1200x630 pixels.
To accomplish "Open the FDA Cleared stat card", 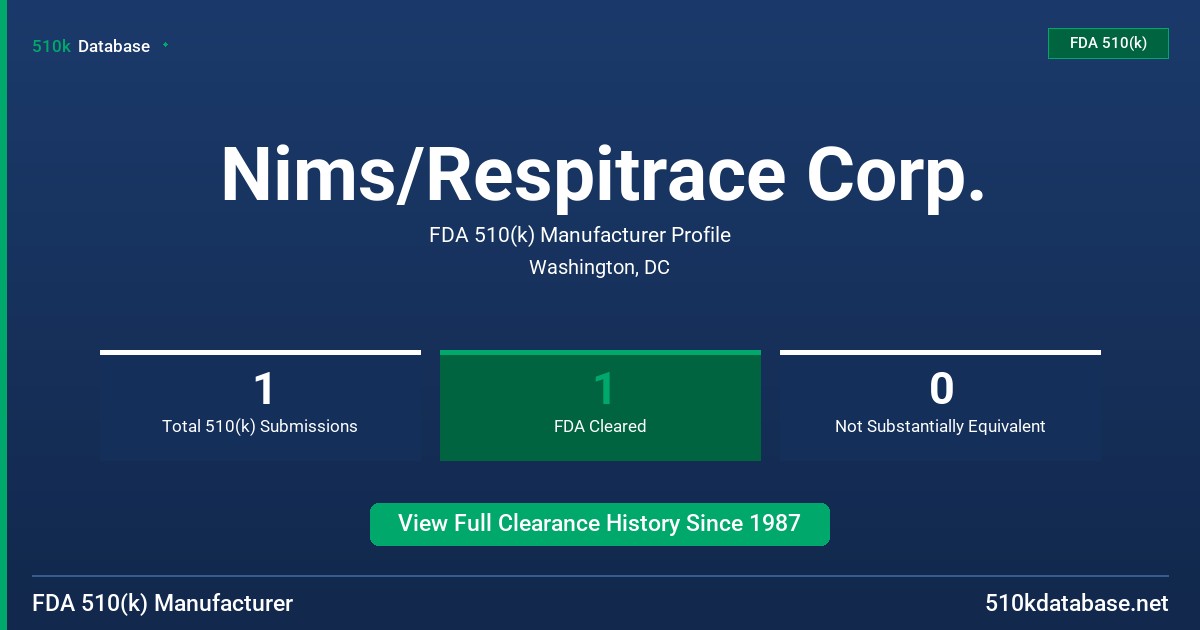I will click(600, 405).
